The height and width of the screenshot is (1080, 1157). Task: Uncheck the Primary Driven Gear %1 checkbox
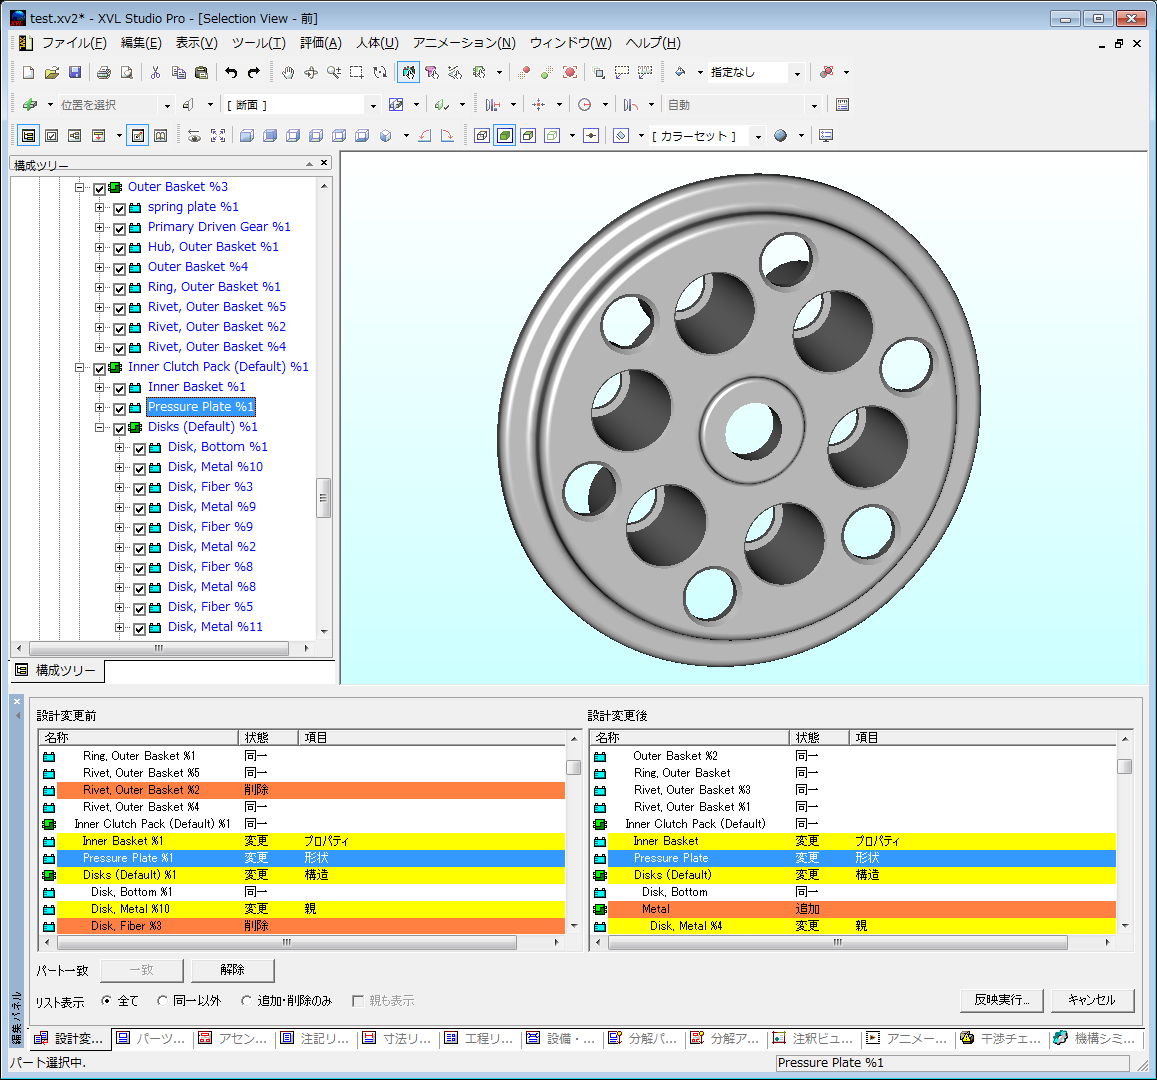[x=119, y=228]
